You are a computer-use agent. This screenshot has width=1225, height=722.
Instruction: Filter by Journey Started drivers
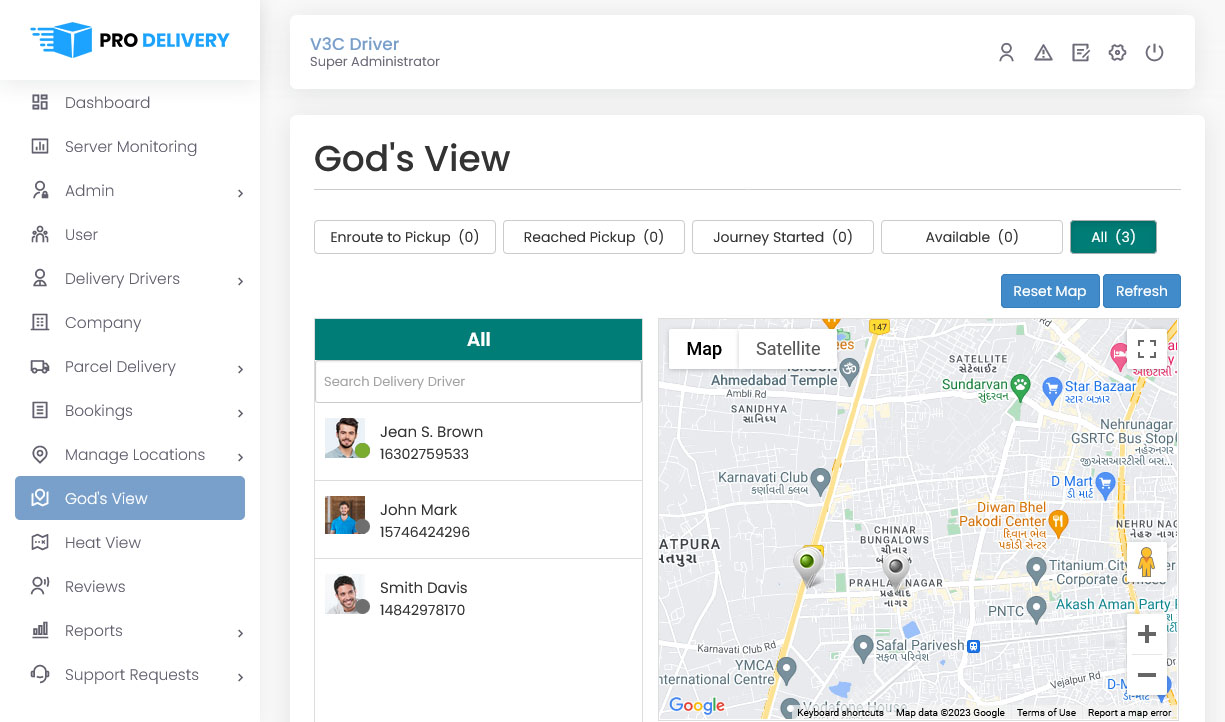coord(783,237)
